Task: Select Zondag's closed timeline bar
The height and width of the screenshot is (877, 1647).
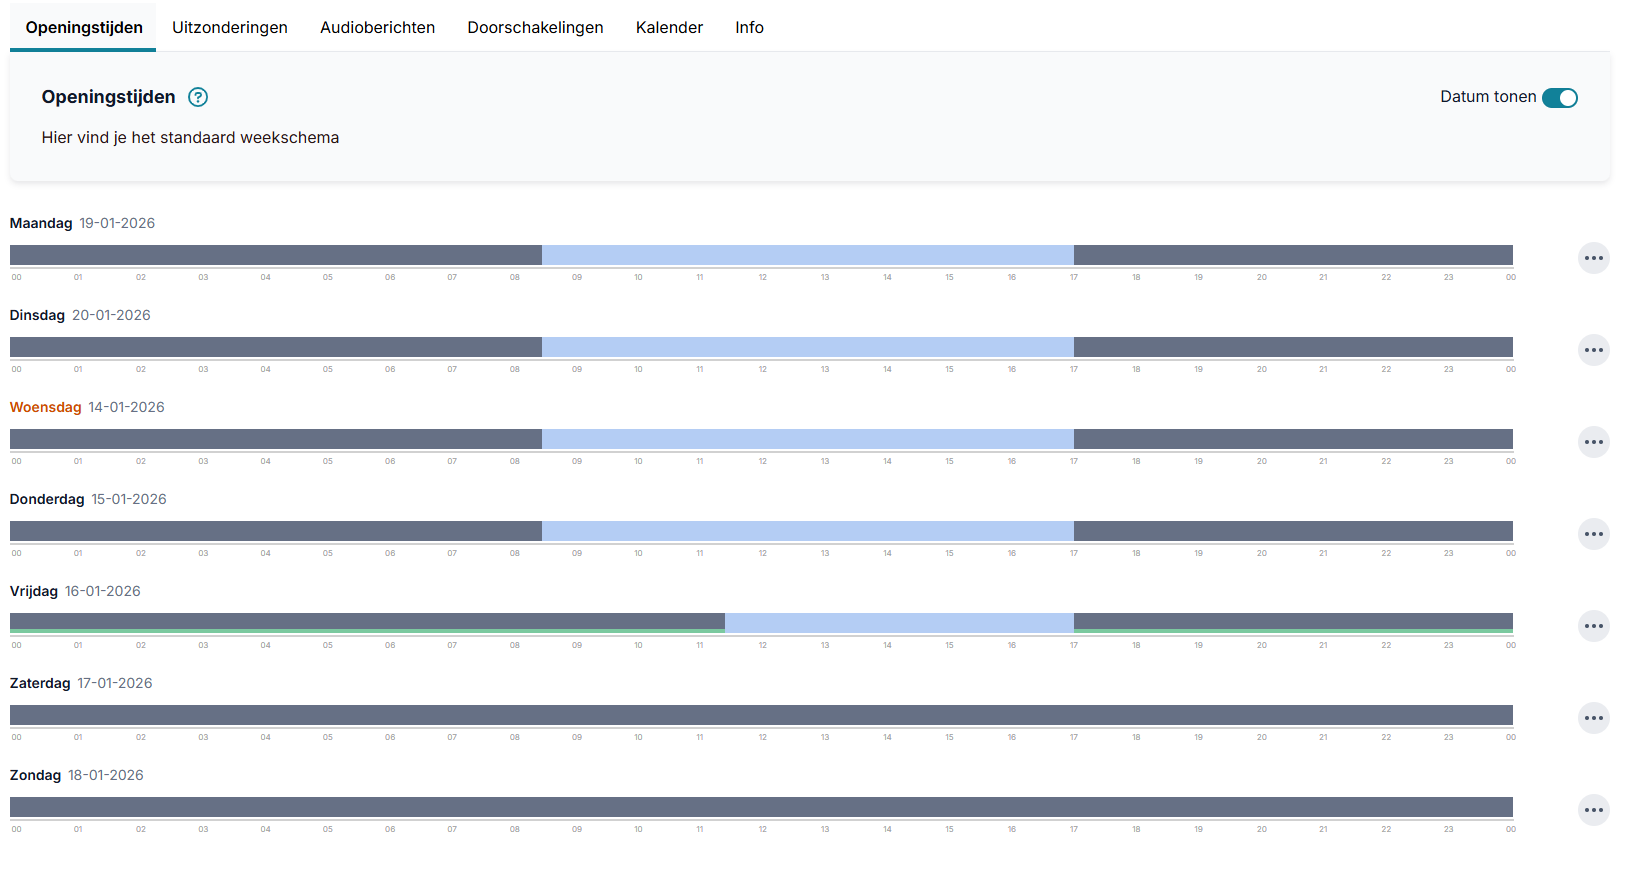Action: pos(761,807)
